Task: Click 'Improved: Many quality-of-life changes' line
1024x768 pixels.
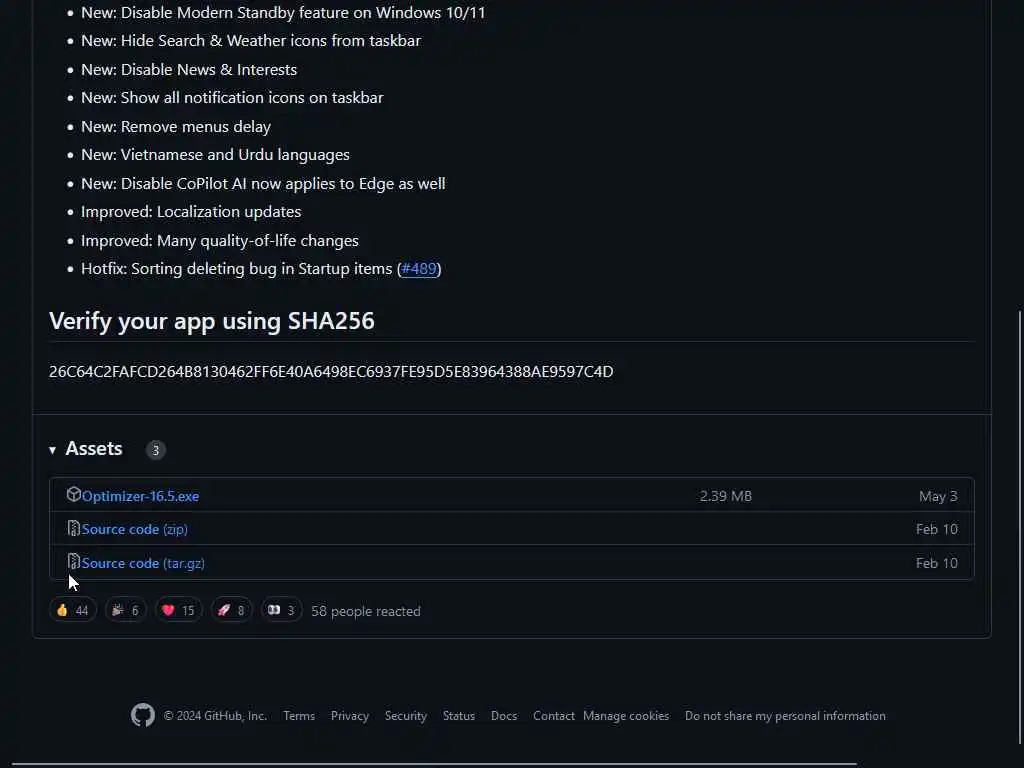Action: (x=219, y=240)
